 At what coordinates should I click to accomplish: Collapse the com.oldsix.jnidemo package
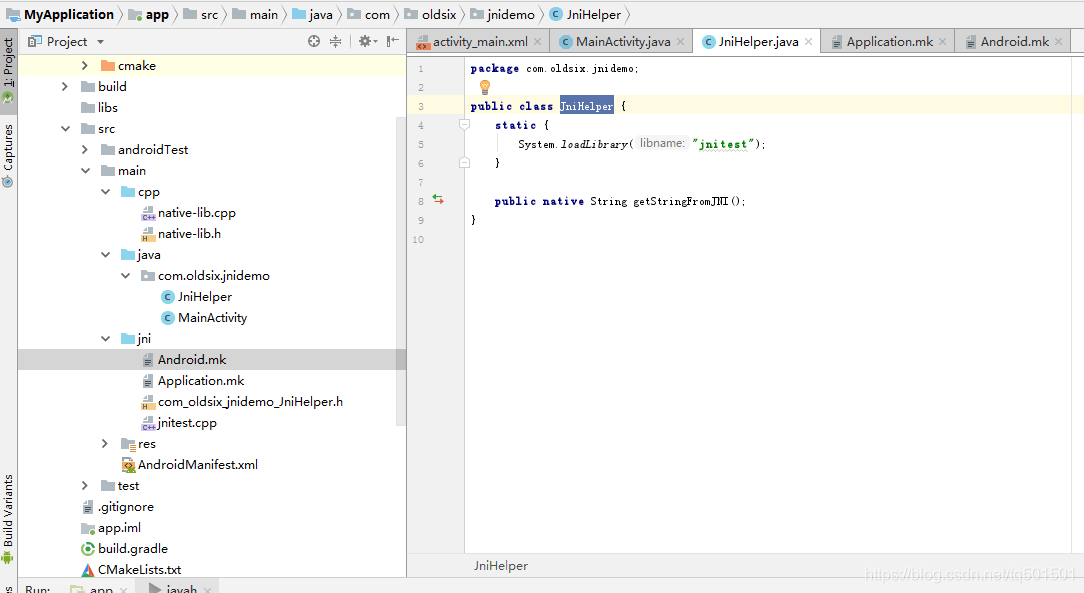125,276
